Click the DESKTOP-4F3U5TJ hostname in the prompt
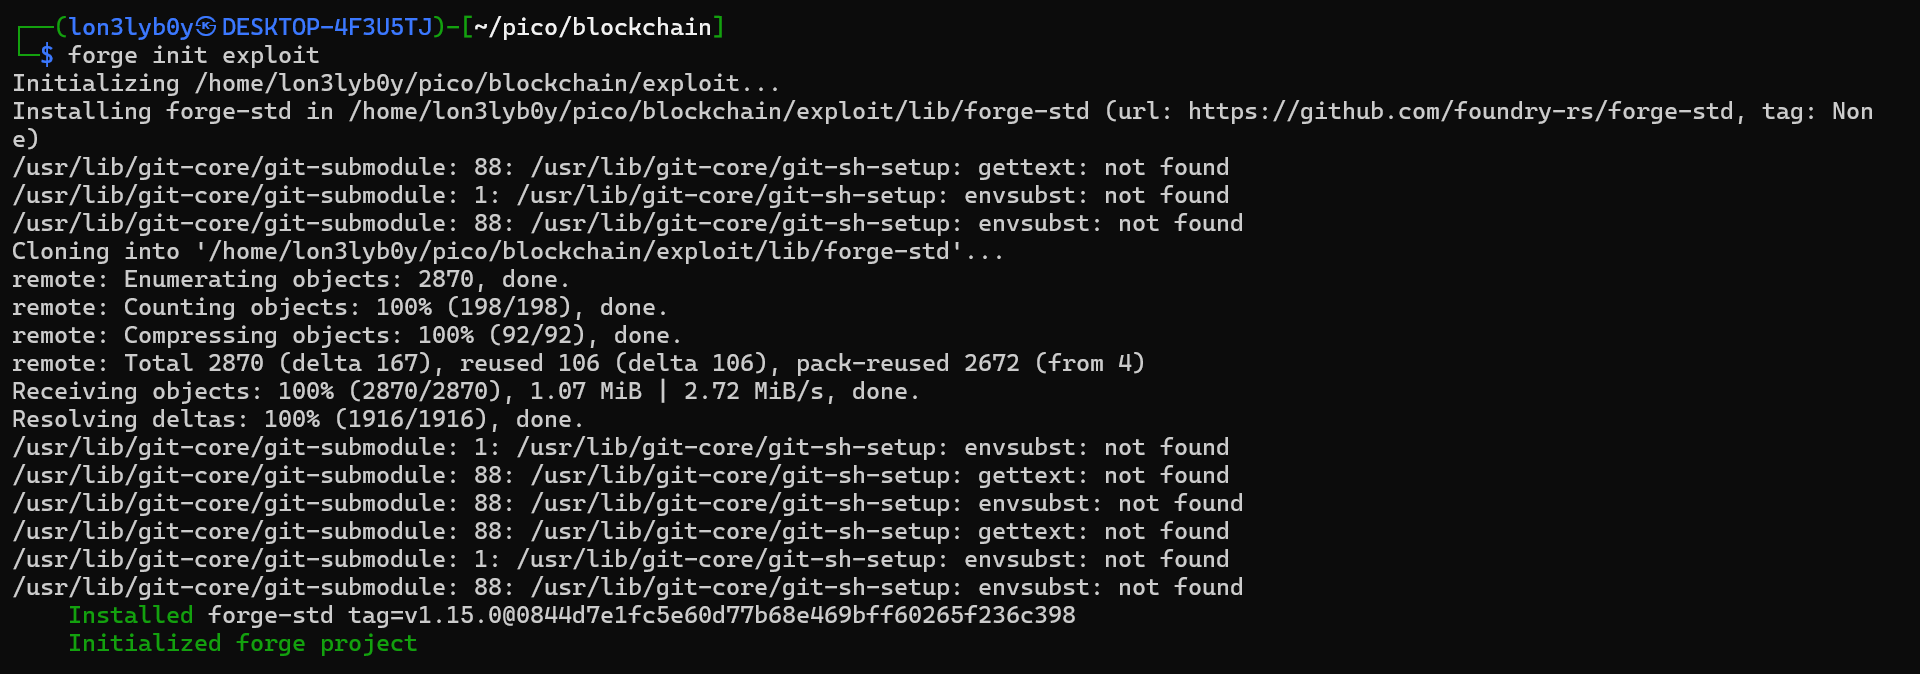The width and height of the screenshot is (1920, 674). pos(327,27)
